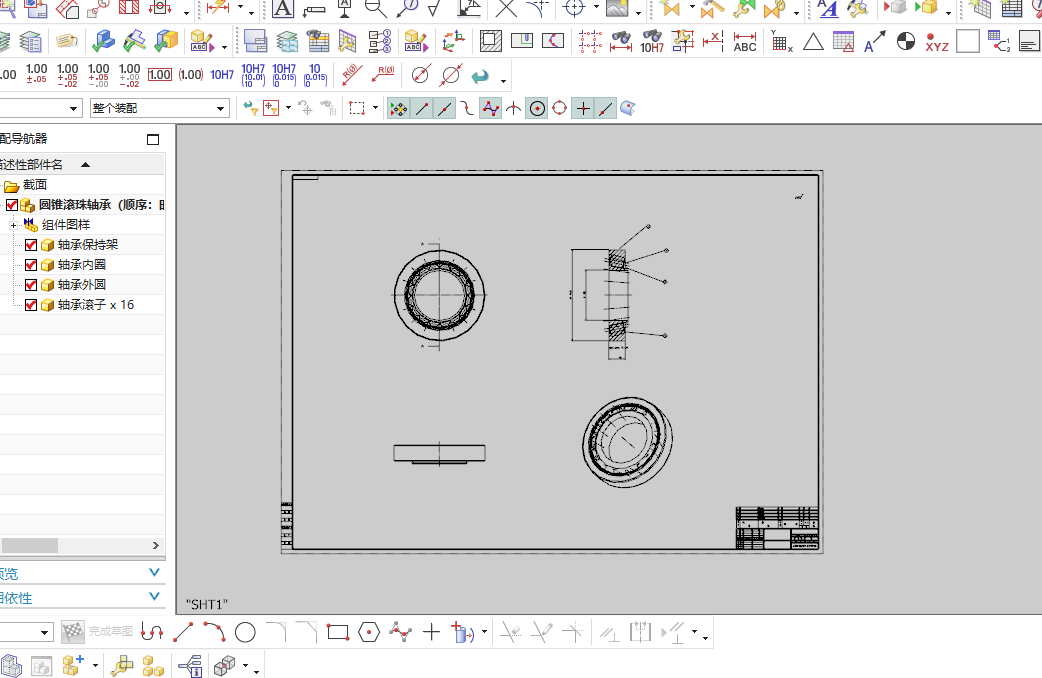The image size is (1042, 678).
Task: Select the Datum Feature Symbol tool
Action: click(344, 8)
